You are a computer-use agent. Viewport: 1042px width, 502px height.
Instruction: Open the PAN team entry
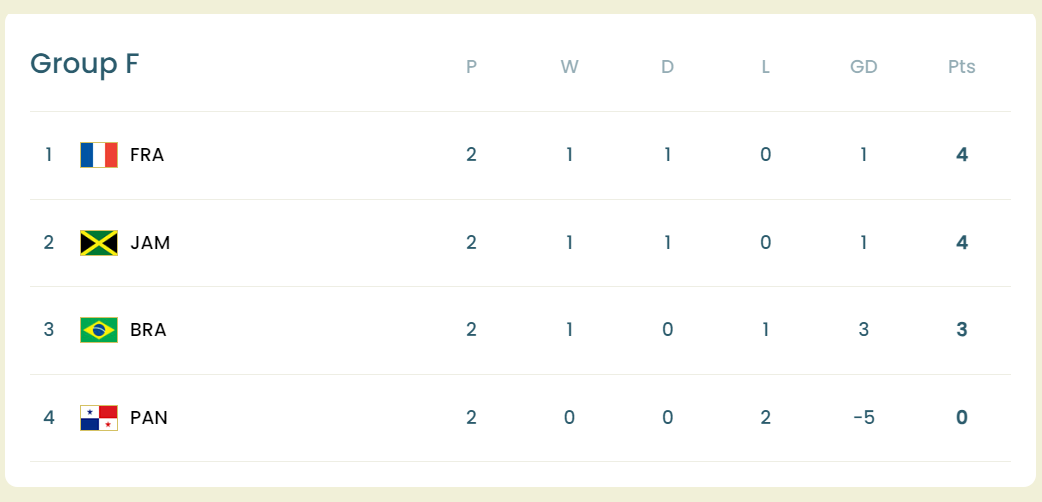pos(149,418)
